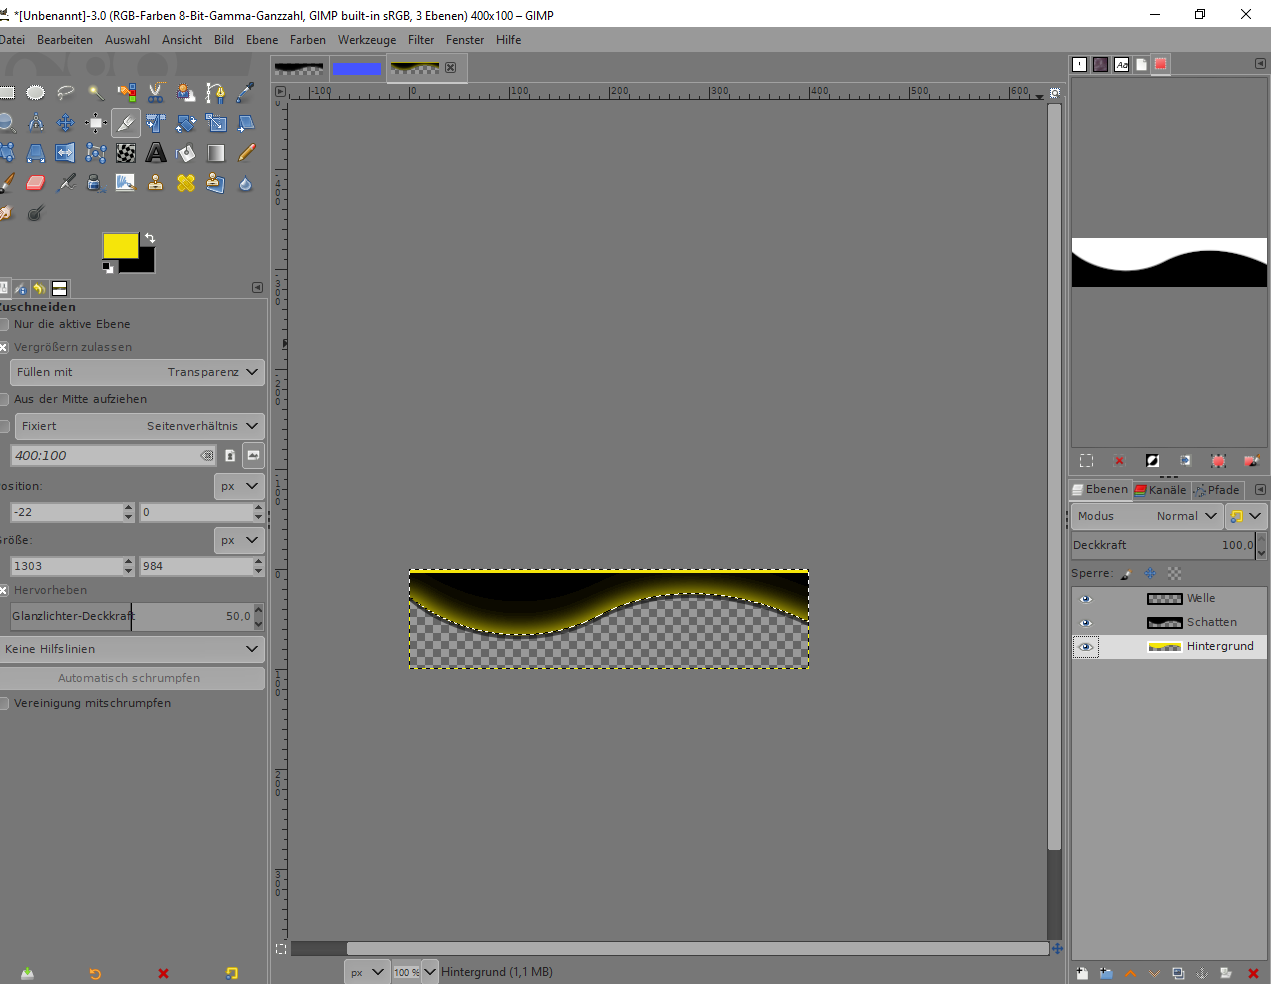Image resolution: width=1283 pixels, height=984 pixels.
Task: Pick the Eraser tool in toolbox
Action: pos(36,183)
